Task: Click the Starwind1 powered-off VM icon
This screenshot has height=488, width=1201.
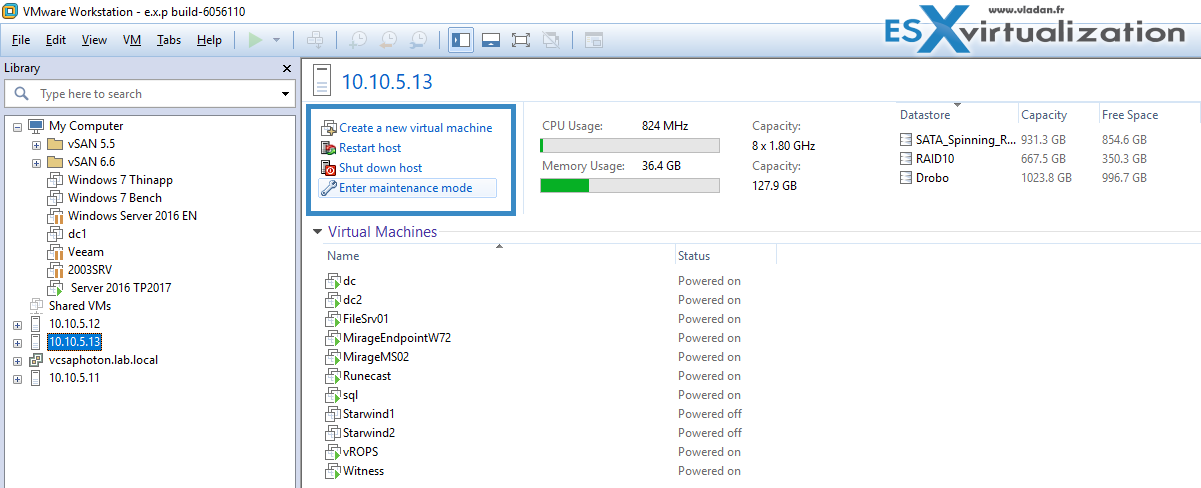Action: pyautogui.click(x=333, y=414)
